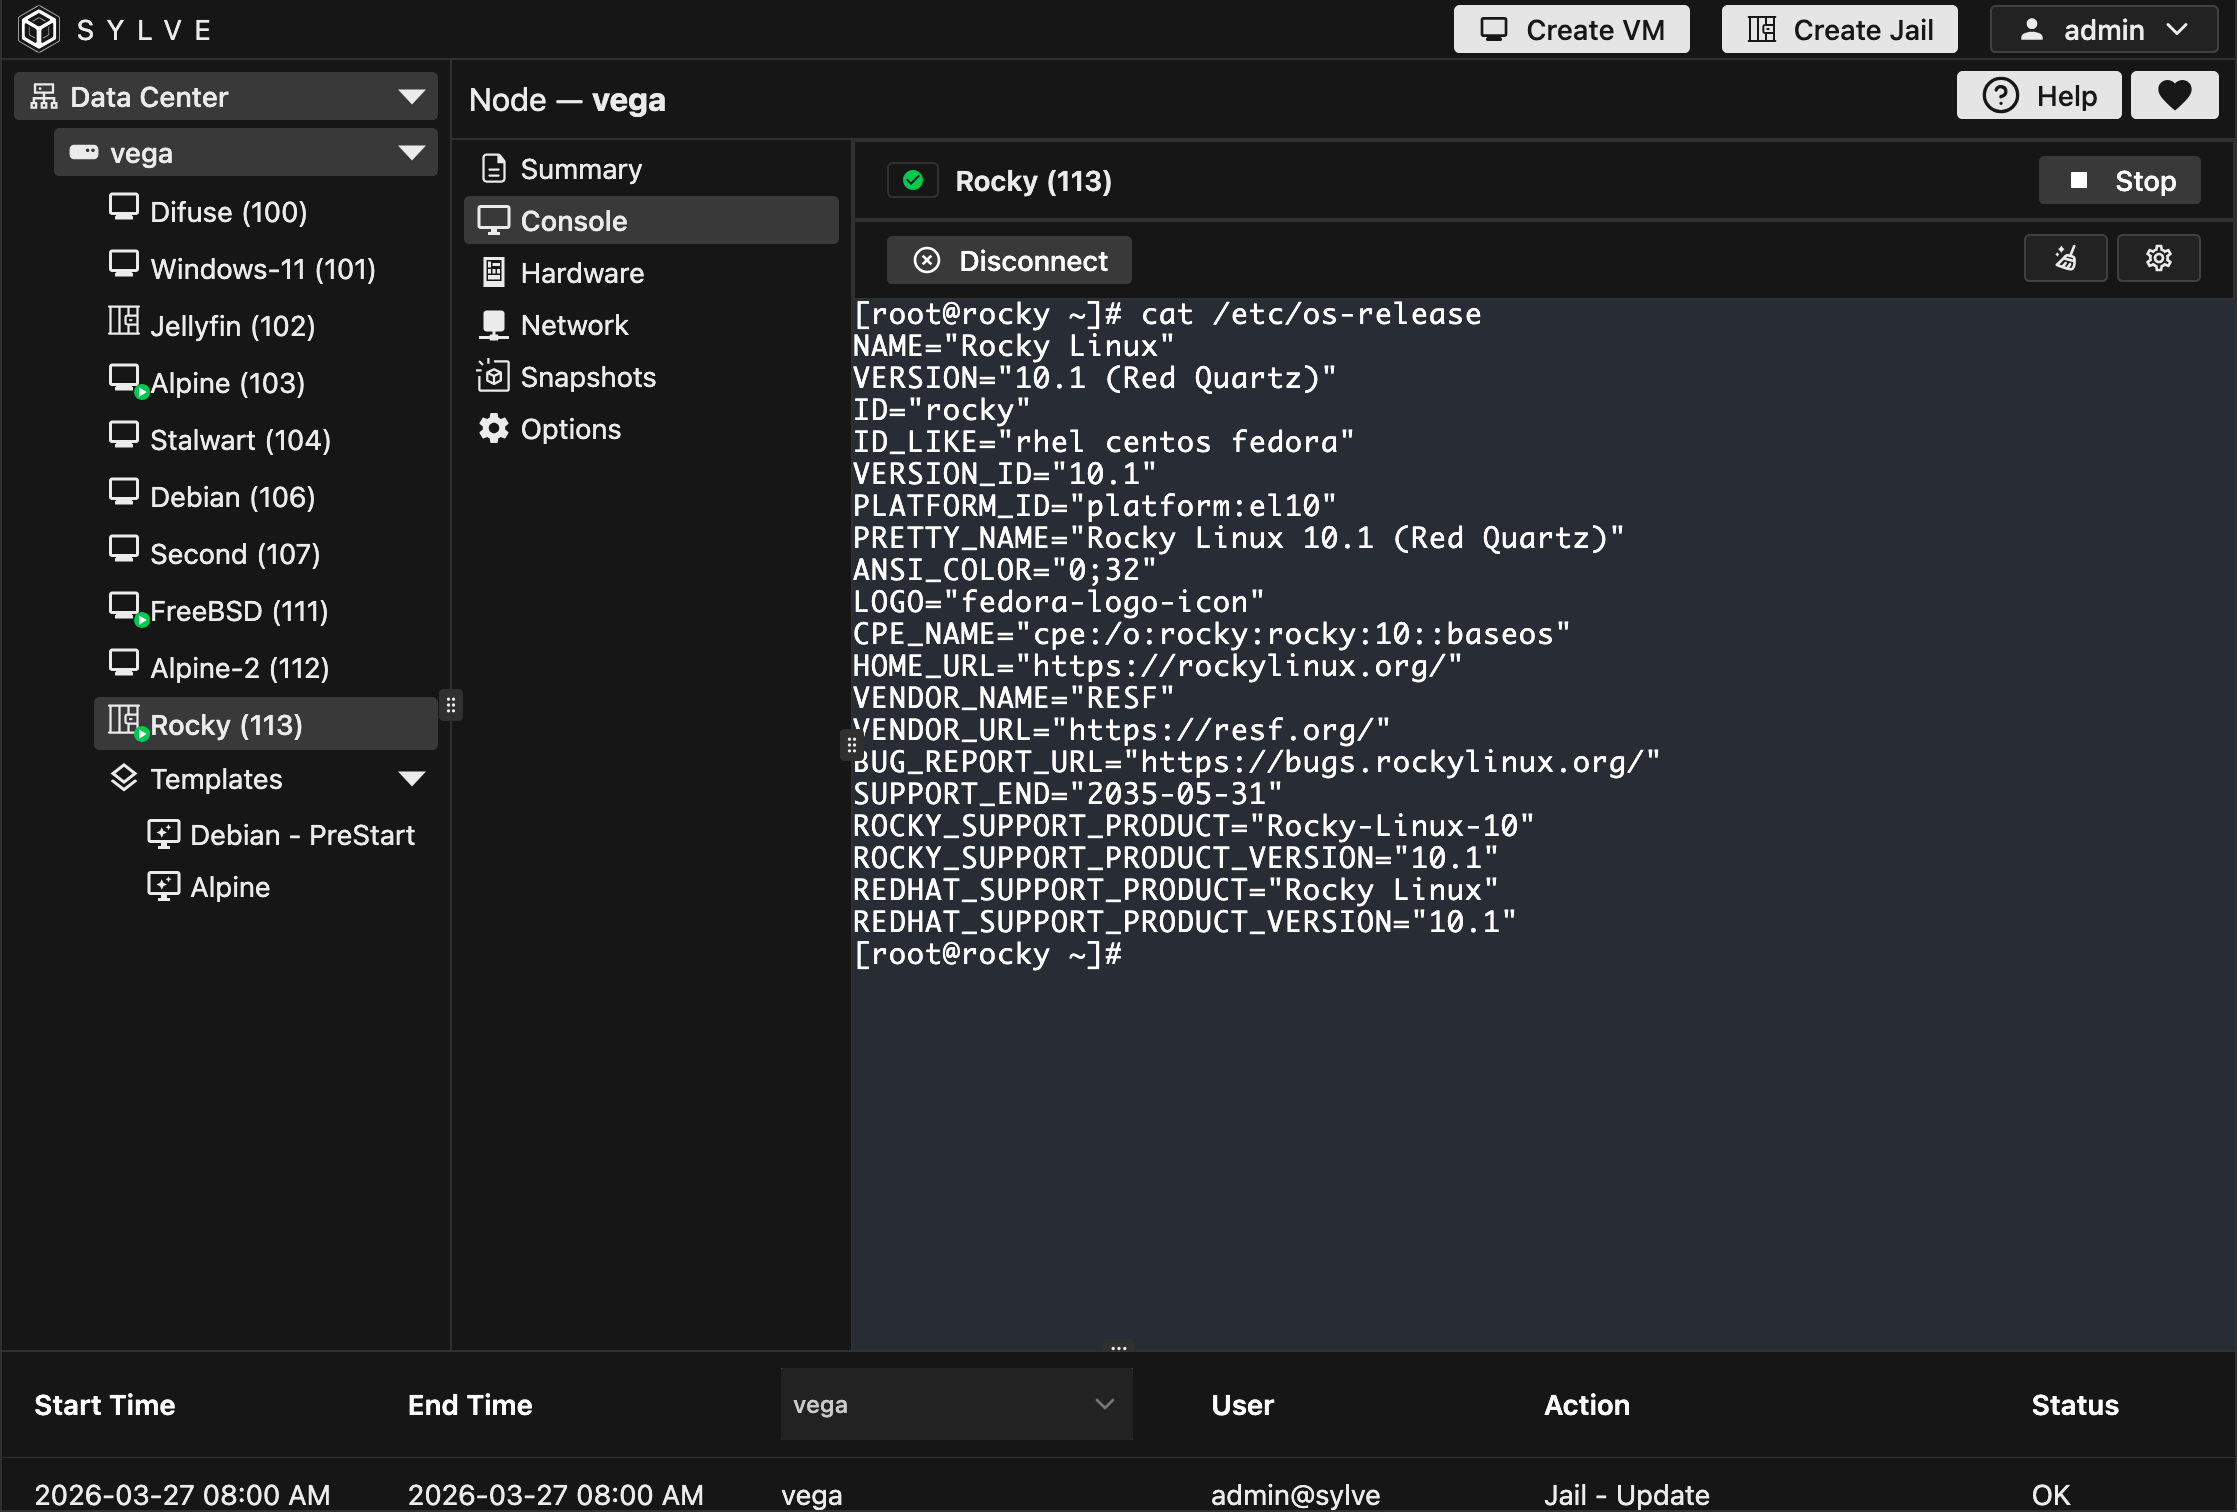Open console settings gear icon
The height and width of the screenshot is (1512, 2238).
click(2159, 259)
